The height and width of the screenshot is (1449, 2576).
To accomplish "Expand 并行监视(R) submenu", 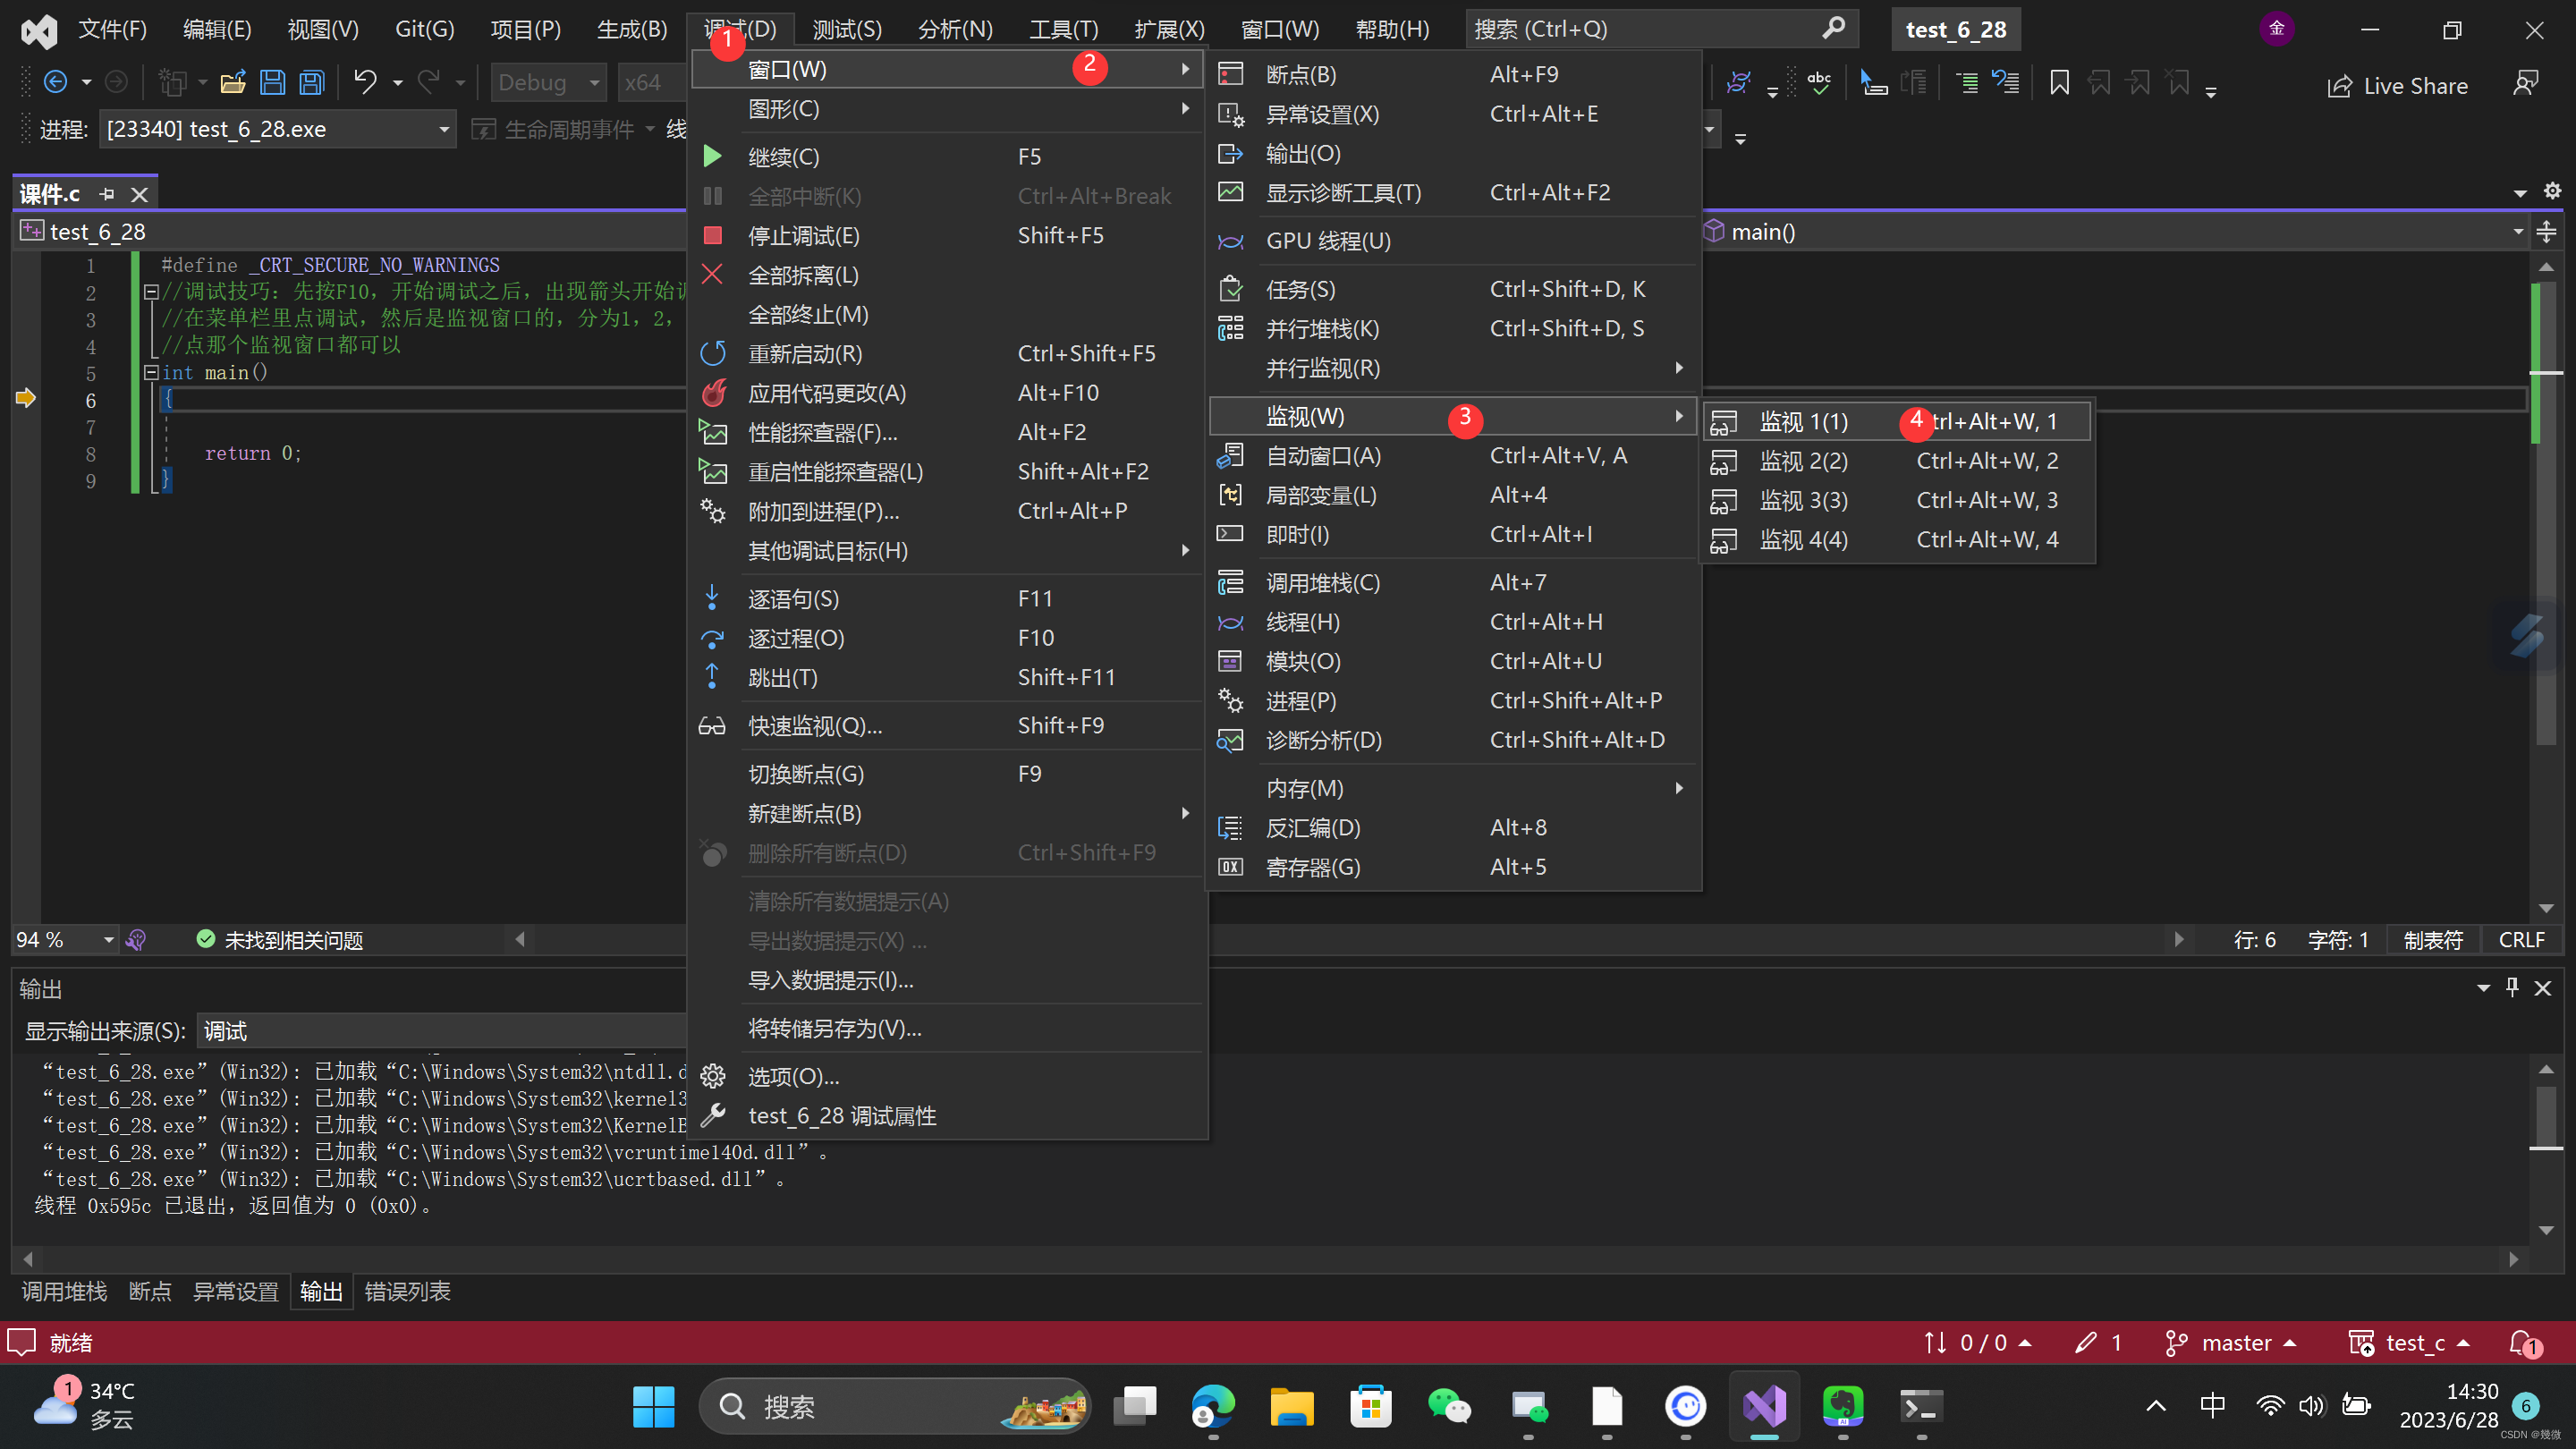I will click(1454, 368).
